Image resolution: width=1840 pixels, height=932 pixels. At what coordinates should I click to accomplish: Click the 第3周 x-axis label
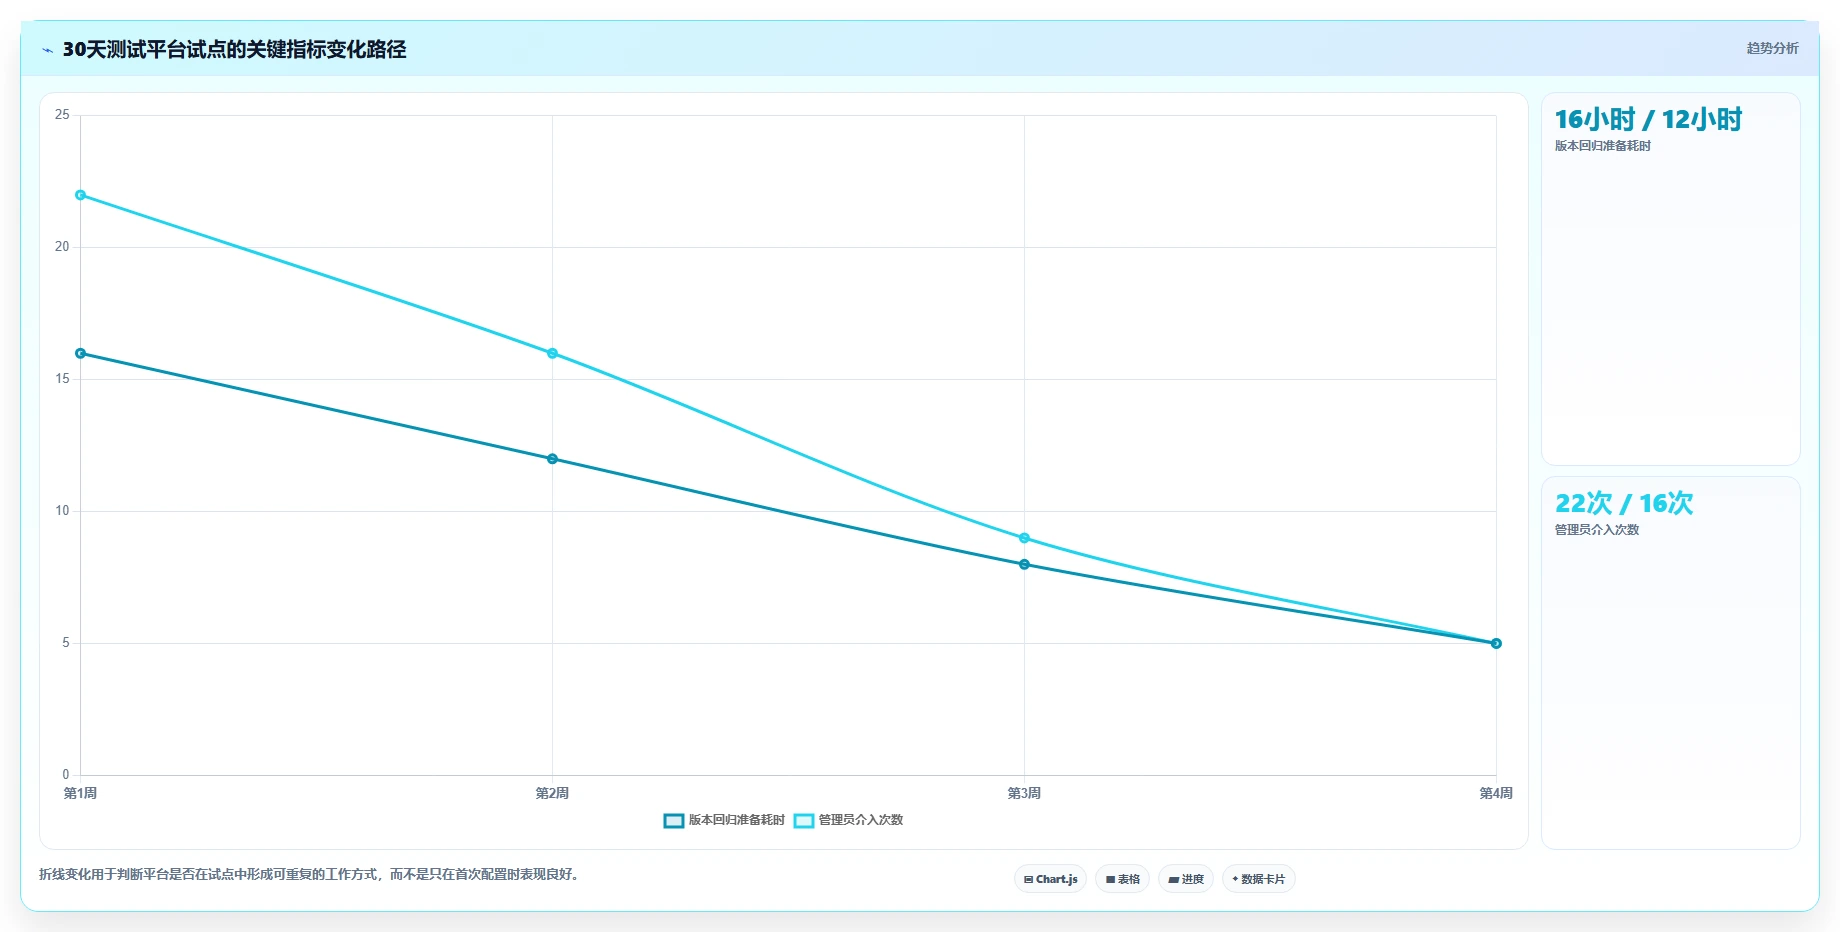1024,793
